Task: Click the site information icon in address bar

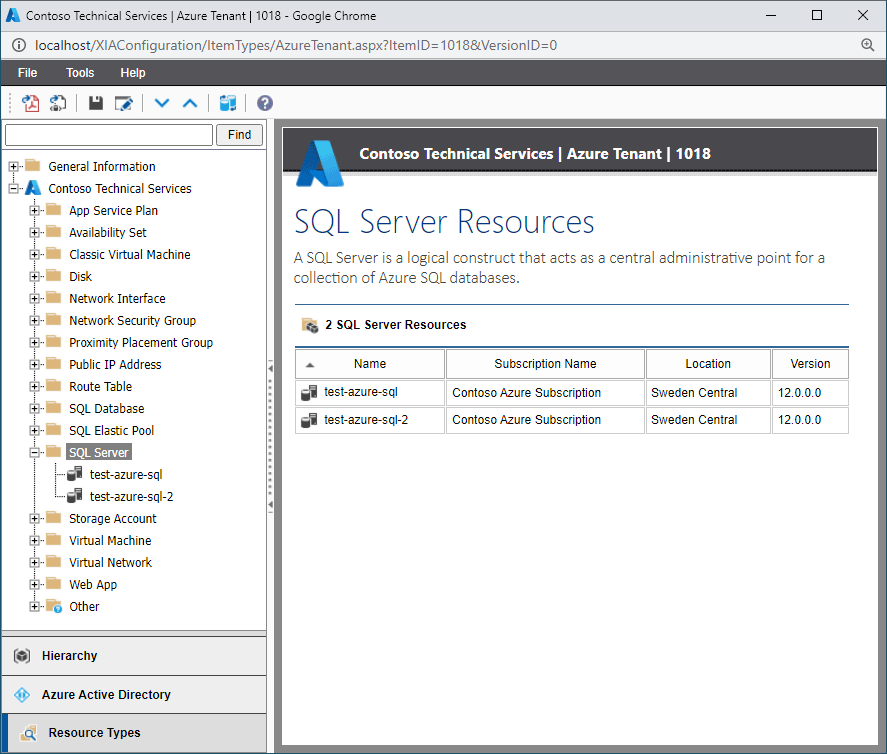Action: [x=19, y=45]
